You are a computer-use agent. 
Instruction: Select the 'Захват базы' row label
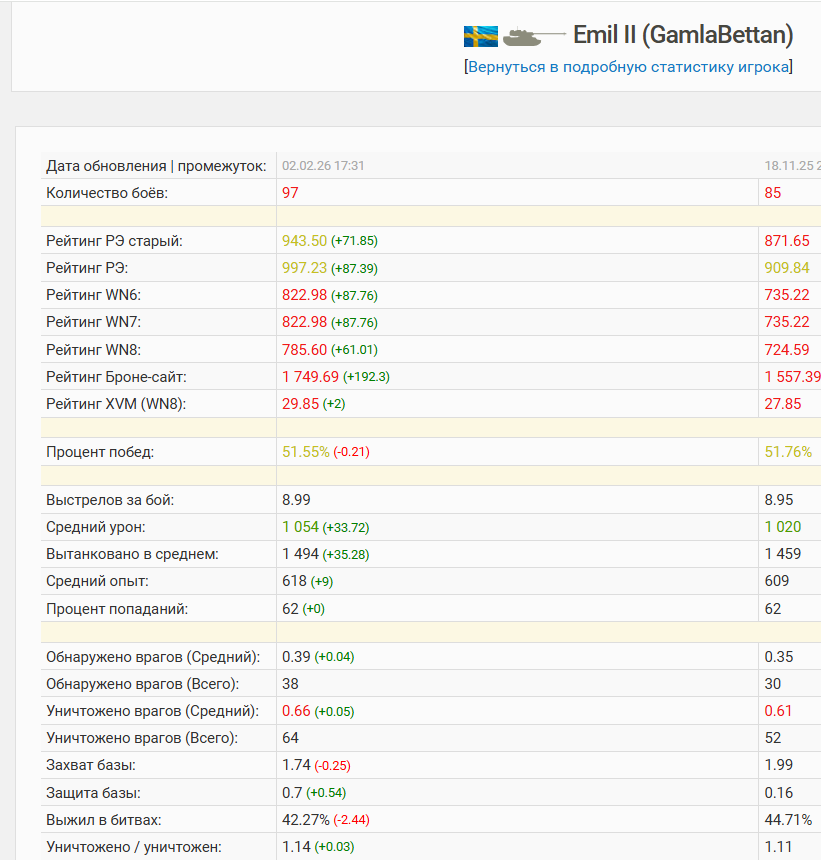point(91,765)
